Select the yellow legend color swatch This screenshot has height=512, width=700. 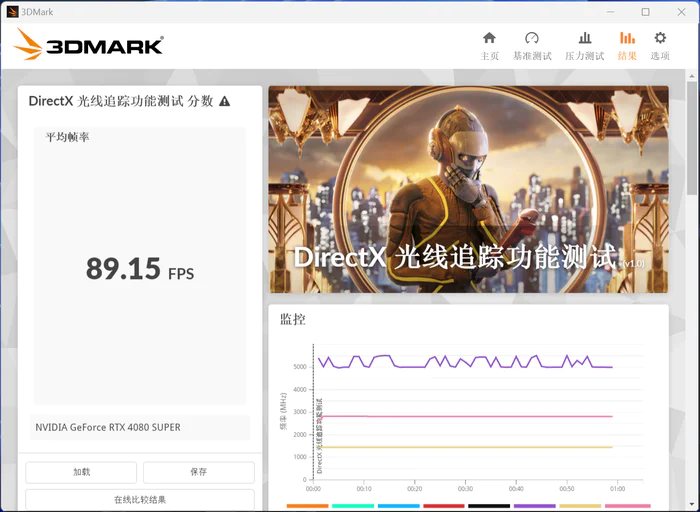click(x=580, y=506)
